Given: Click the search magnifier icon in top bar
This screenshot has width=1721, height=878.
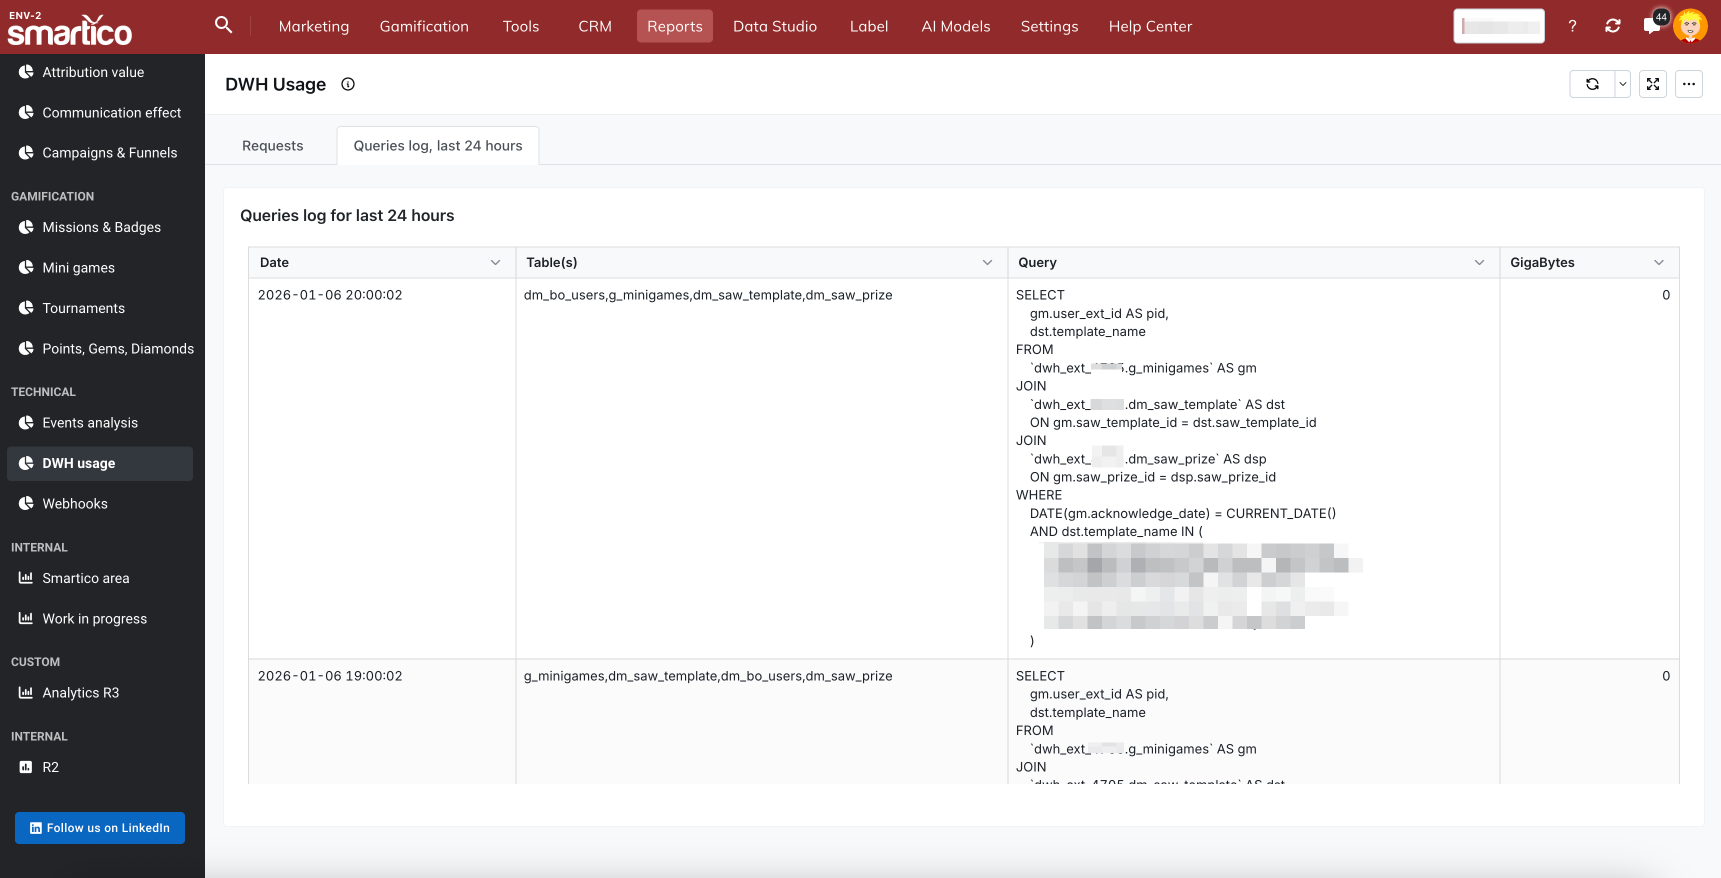Looking at the screenshot, I should [x=223, y=25].
